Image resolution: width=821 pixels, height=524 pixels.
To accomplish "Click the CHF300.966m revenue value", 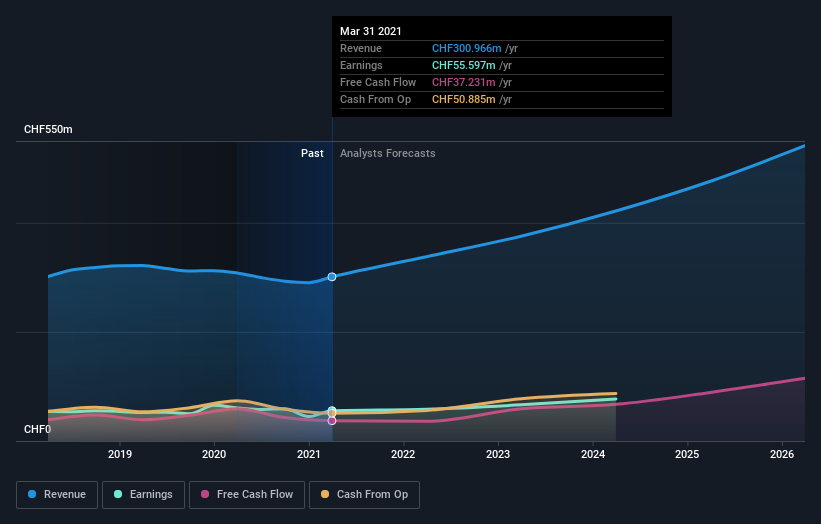I will pyautogui.click(x=467, y=49).
